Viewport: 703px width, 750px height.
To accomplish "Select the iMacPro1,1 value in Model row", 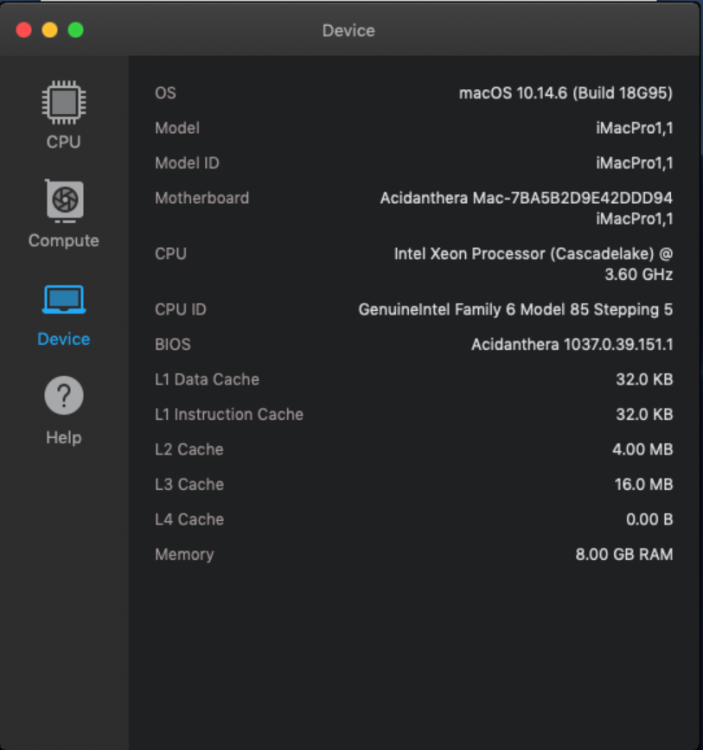I will (x=635, y=128).
